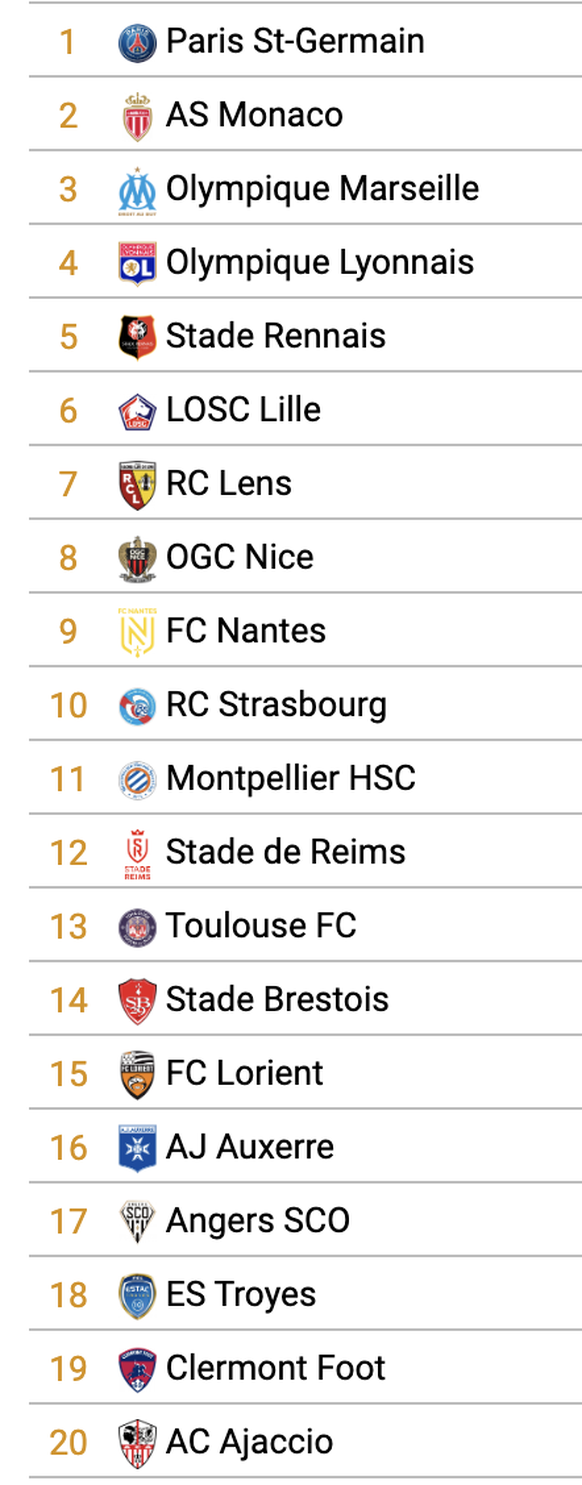Click the RC Lens crest icon

[137, 485]
